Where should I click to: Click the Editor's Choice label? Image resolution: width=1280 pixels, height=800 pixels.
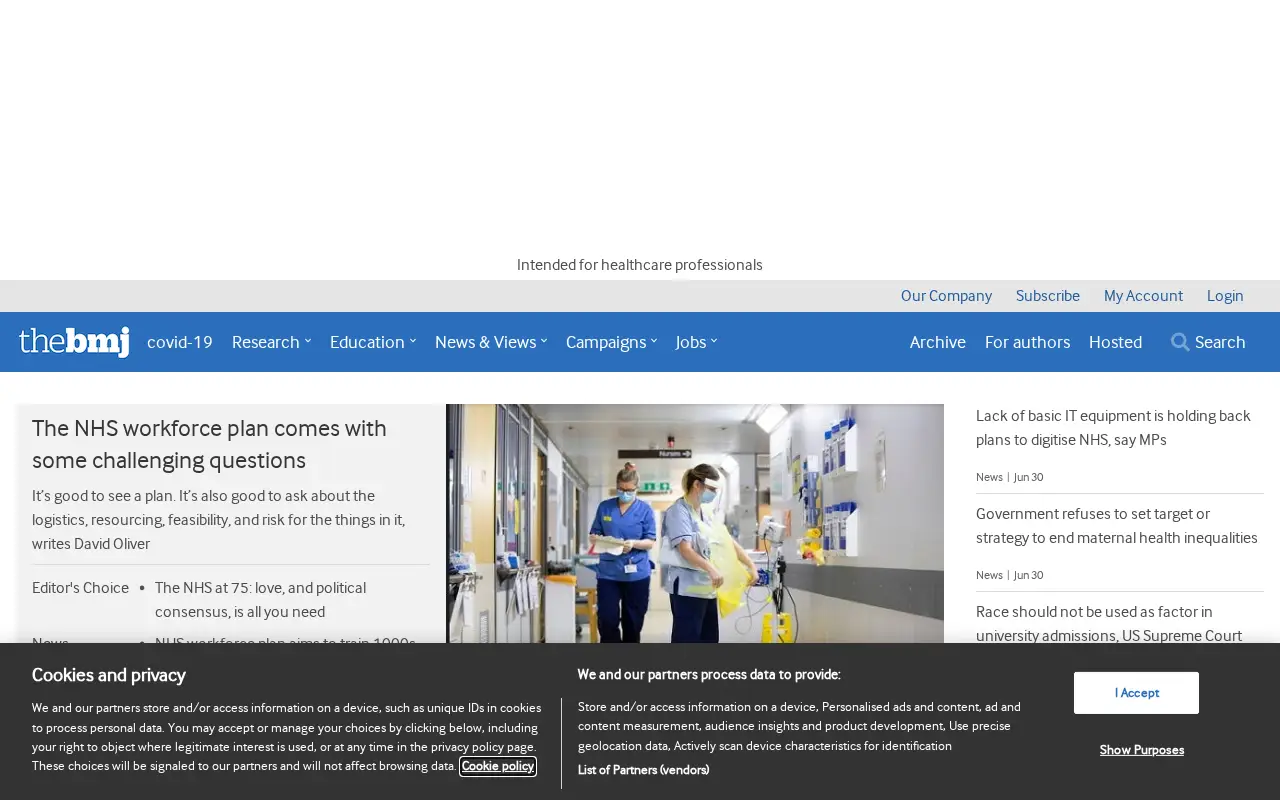(x=80, y=588)
